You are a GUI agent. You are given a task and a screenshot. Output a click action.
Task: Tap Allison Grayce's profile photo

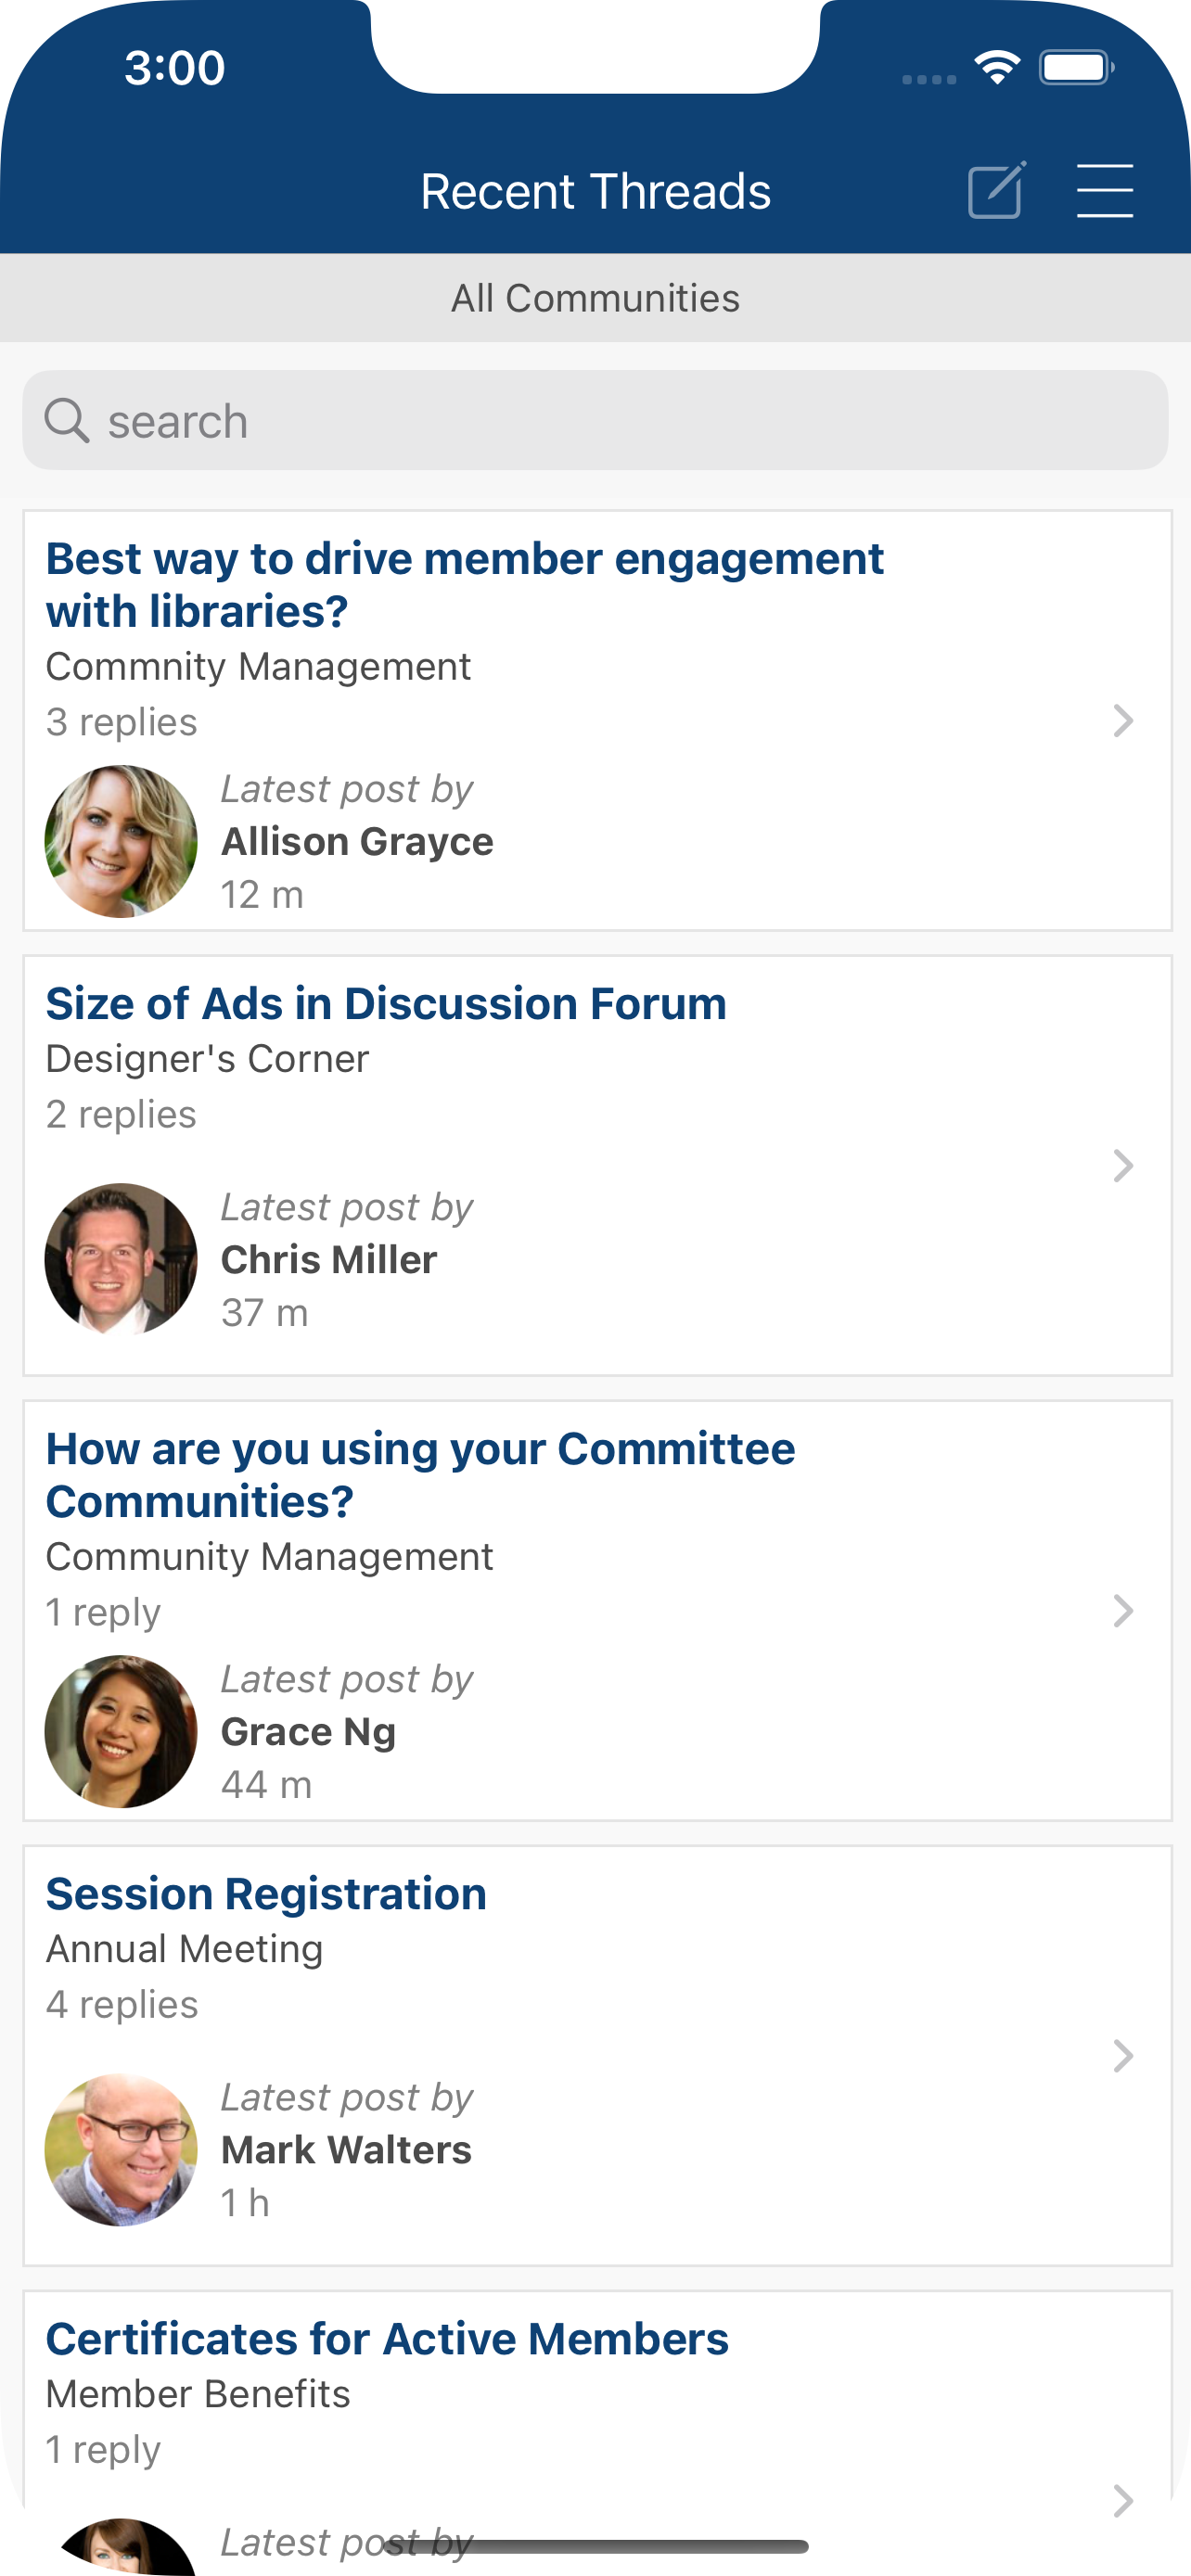tap(121, 841)
